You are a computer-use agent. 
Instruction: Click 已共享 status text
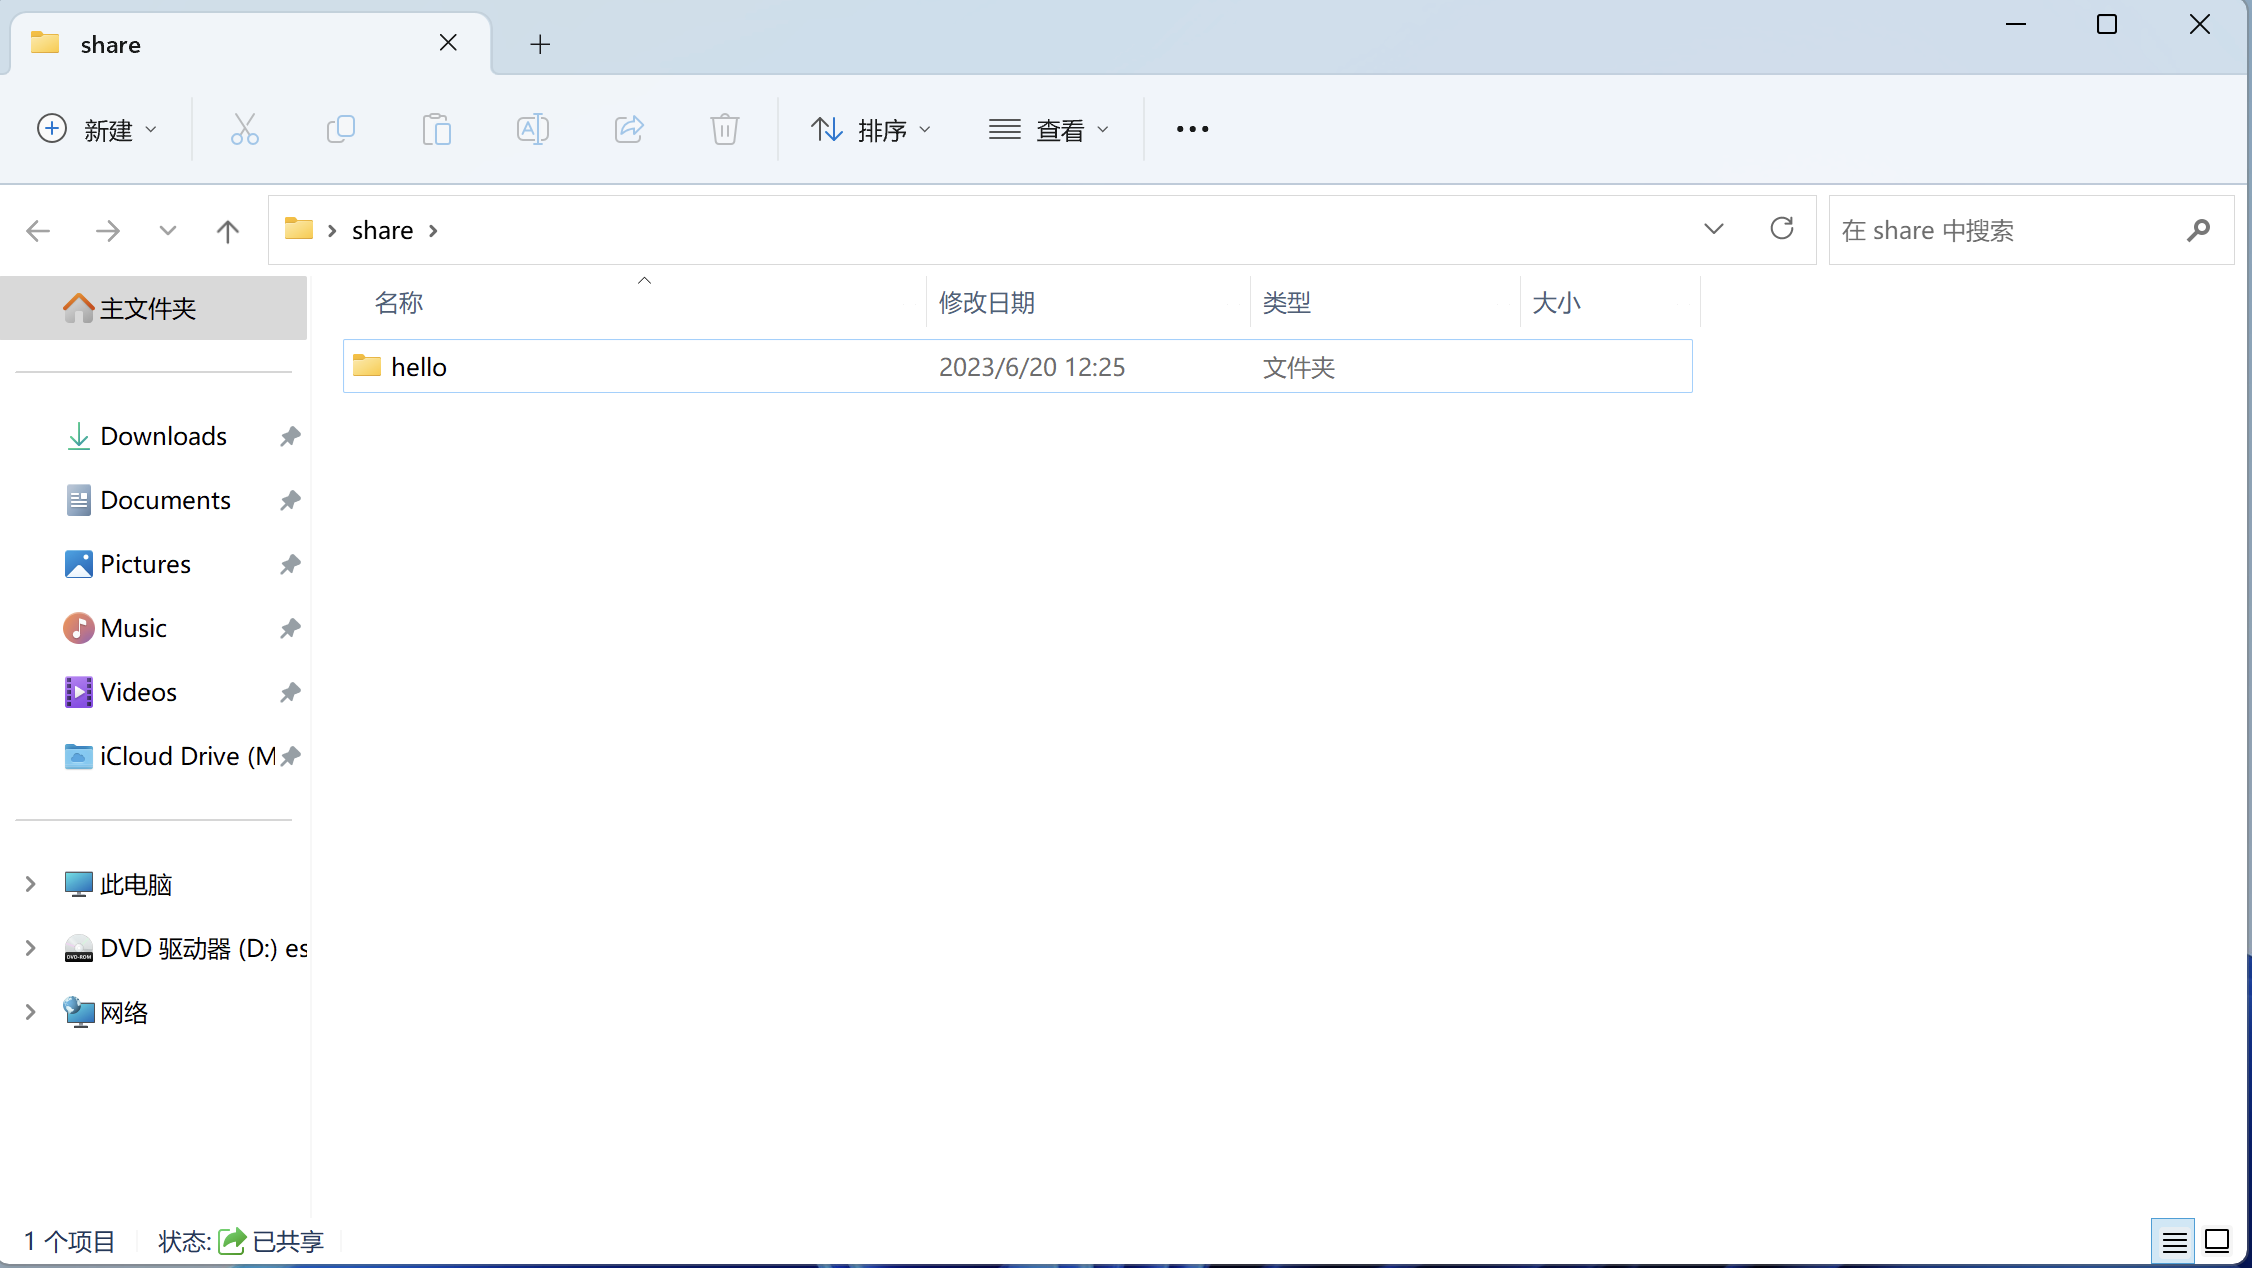pos(288,1241)
